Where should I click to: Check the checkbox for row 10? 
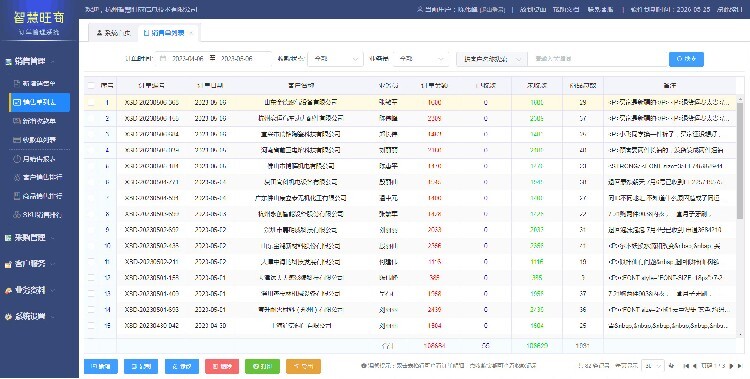coord(91,245)
